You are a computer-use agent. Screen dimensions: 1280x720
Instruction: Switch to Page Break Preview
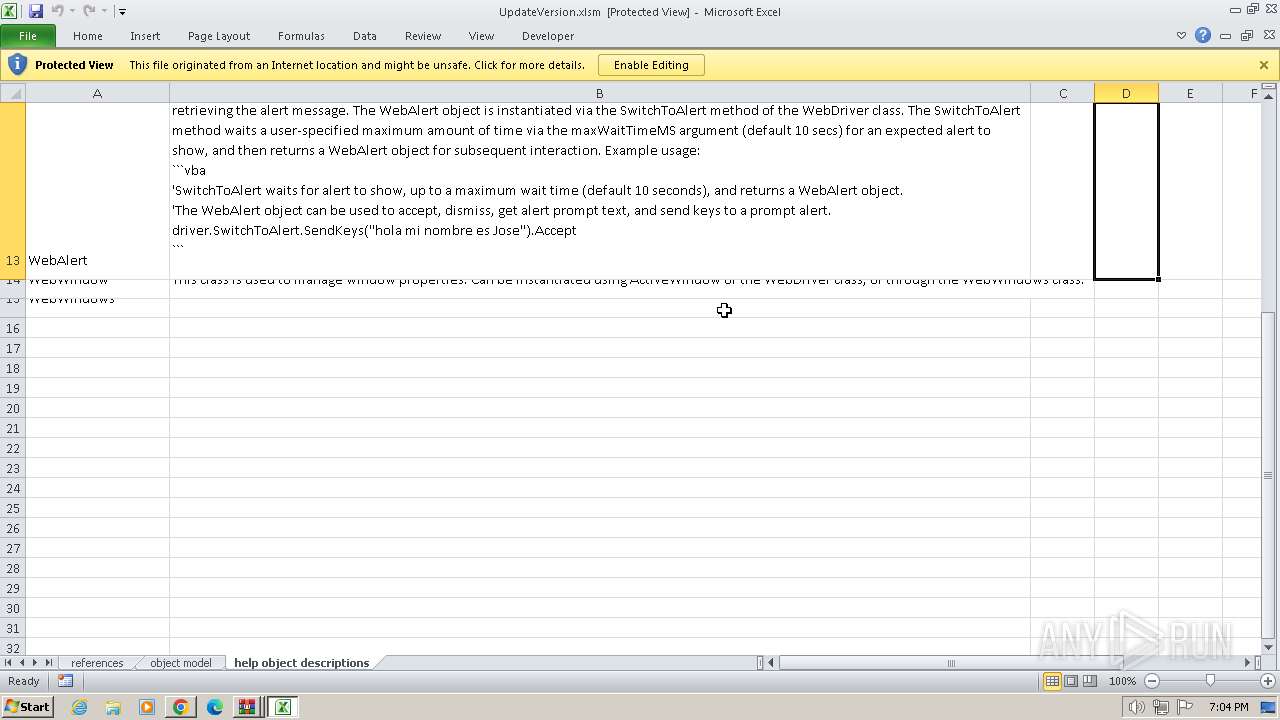(x=1089, y=681)
